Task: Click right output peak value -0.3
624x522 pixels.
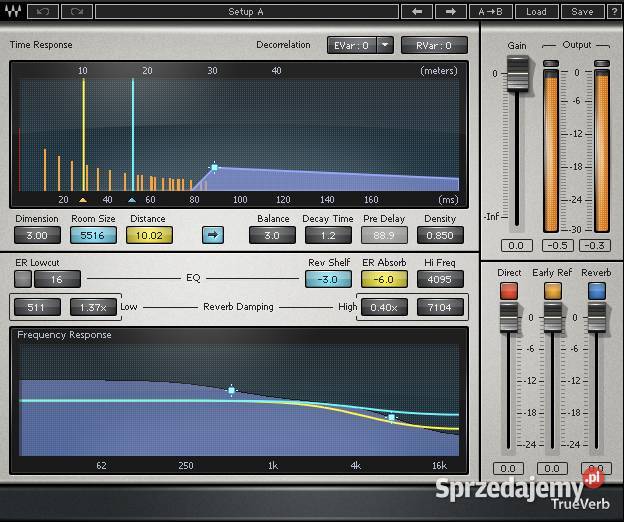Action: [x=595, y=245]
